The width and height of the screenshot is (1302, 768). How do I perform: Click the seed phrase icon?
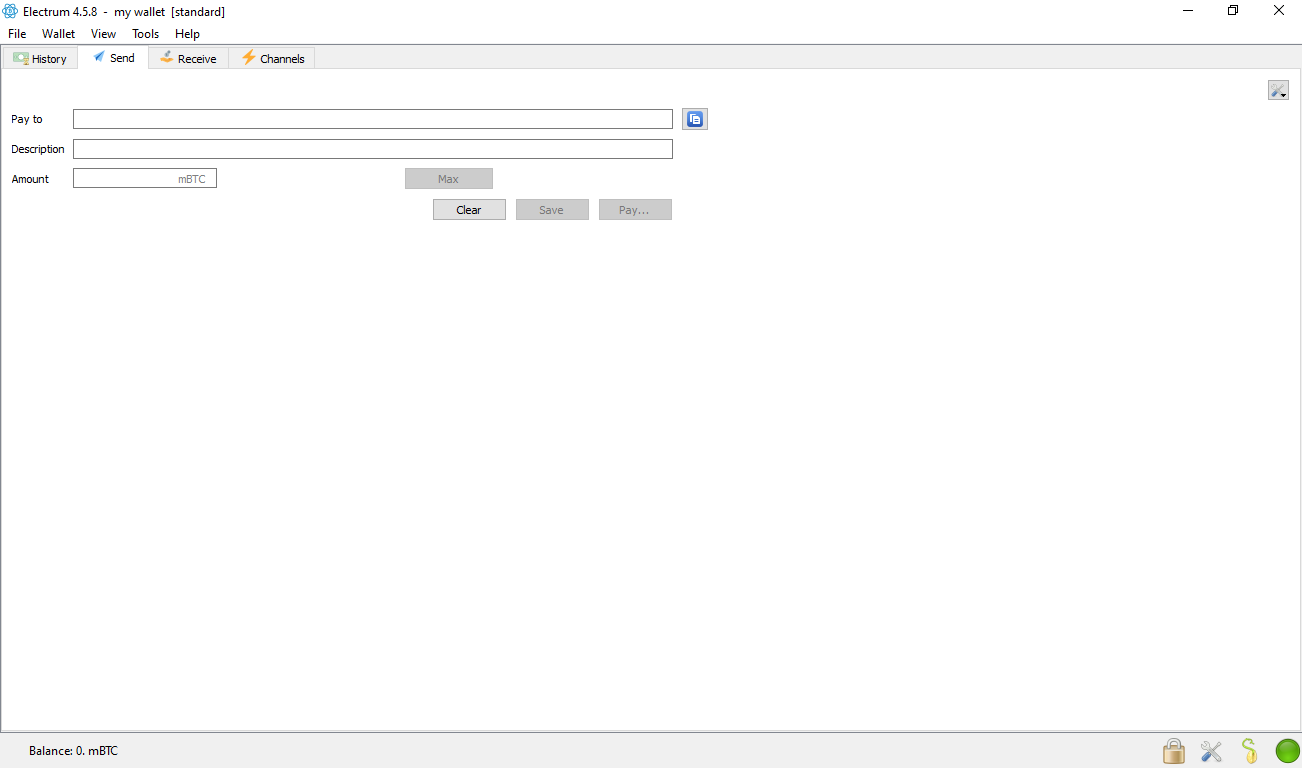[x=1249, y=750]
